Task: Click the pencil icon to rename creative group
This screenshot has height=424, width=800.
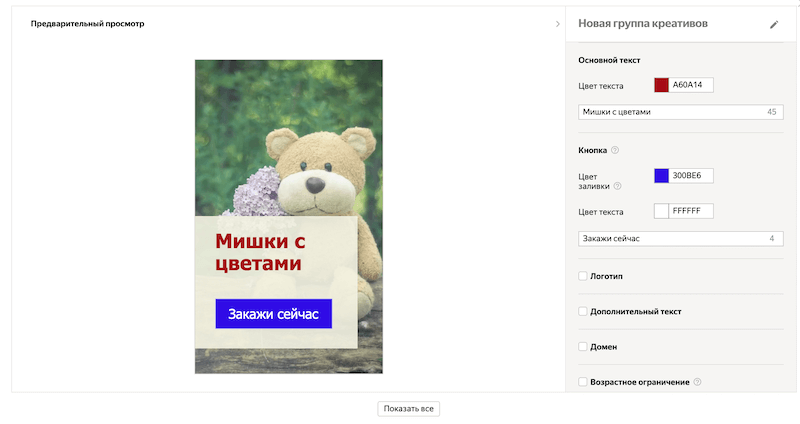Action: pyautogui.click(x=773, y=24)
